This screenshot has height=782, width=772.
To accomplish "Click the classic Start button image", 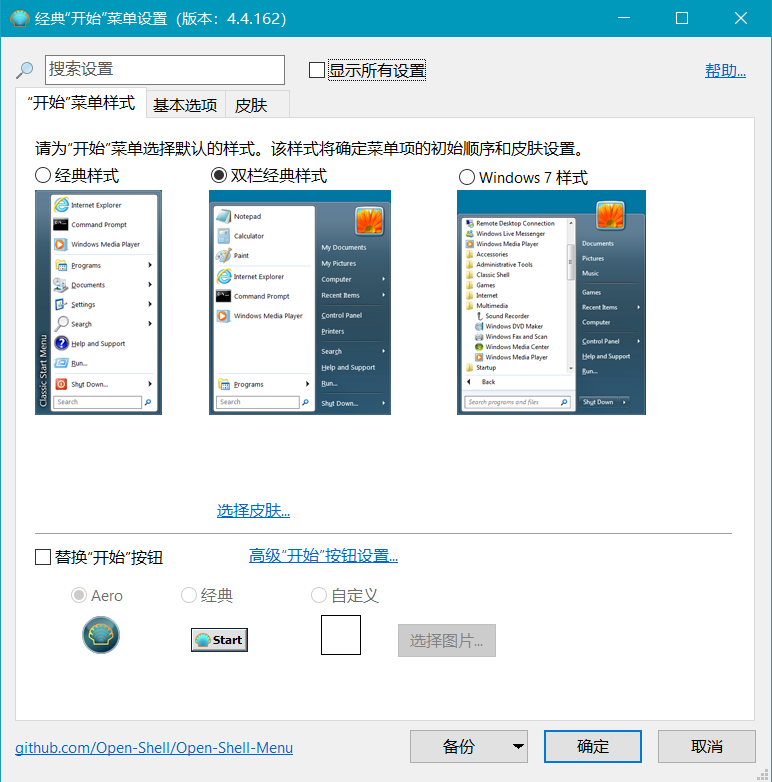I will (219, 640).
